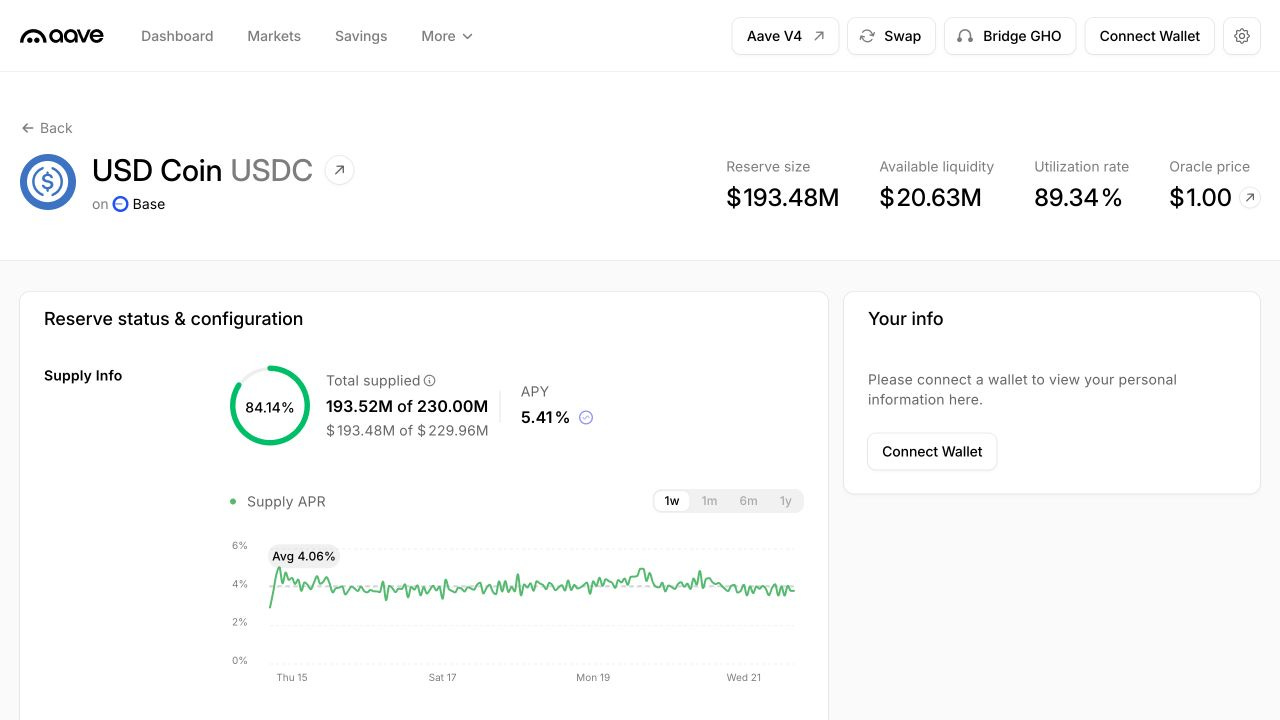Click the USDC token icon

click(x=48, y=182)
